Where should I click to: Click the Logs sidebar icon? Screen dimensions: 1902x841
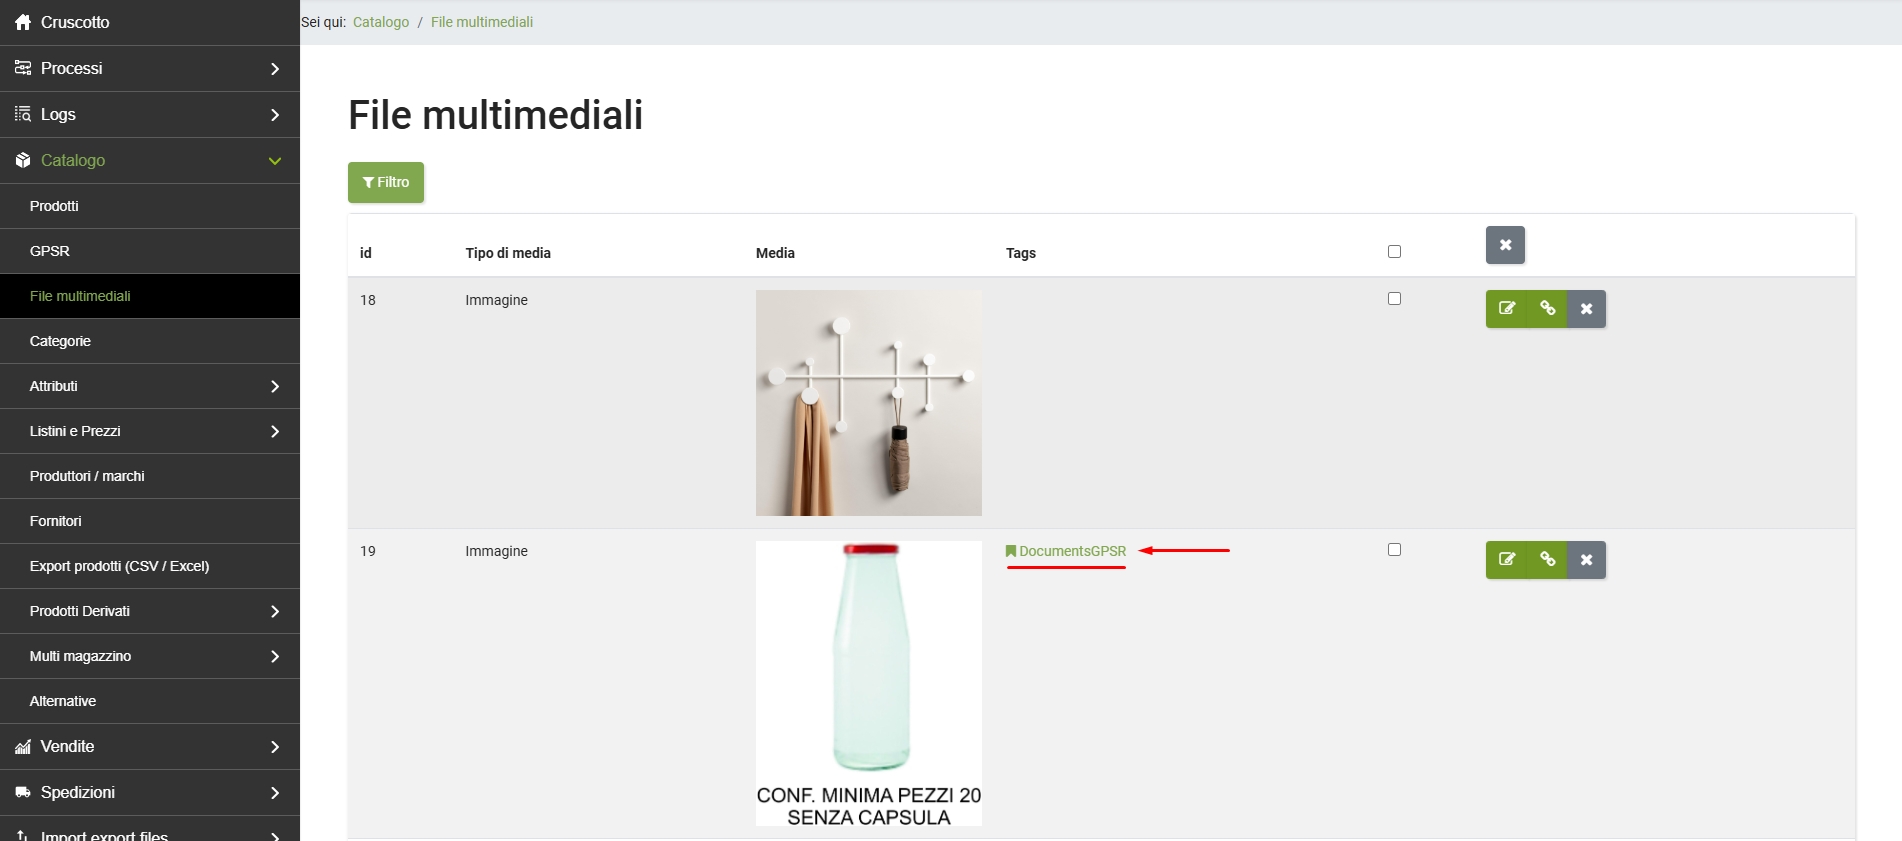(23, 114)
